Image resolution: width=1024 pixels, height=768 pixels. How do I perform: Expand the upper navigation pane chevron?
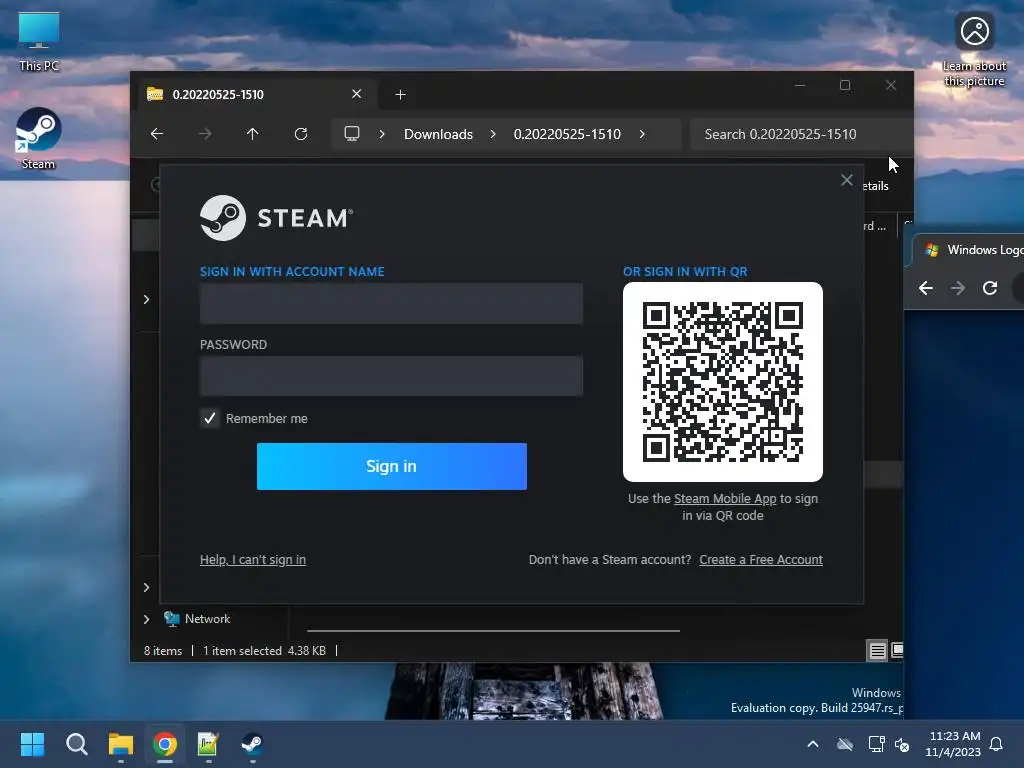[146, 299]
